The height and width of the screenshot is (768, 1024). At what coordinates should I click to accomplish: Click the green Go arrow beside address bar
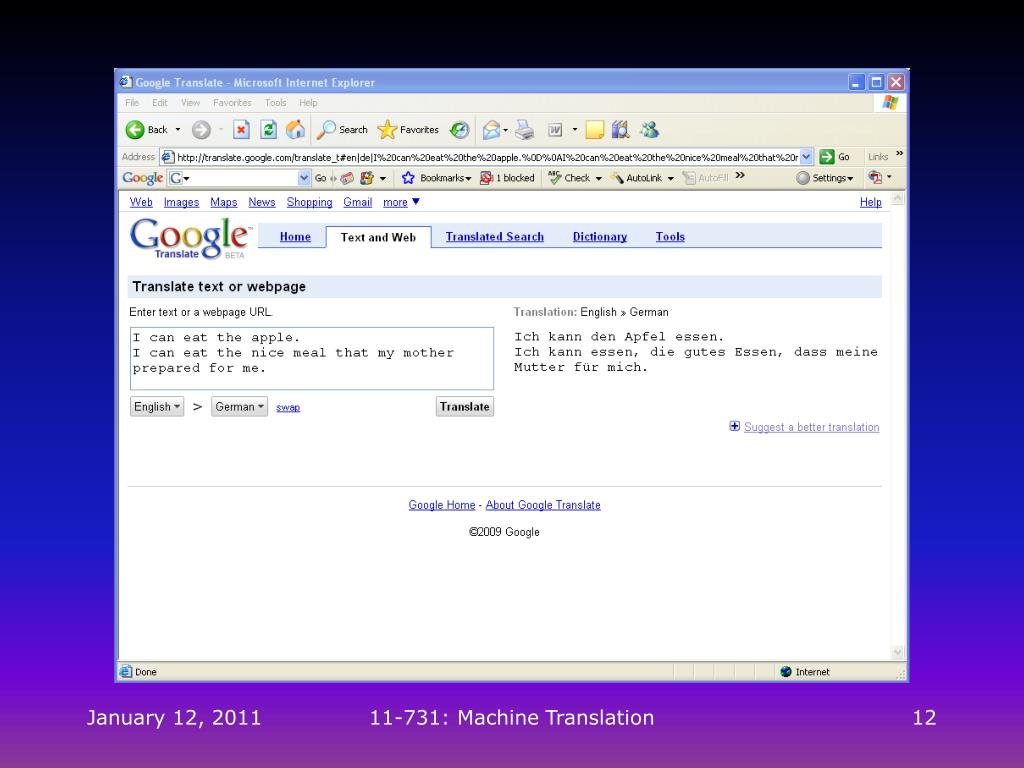click(x=827, y=157)
